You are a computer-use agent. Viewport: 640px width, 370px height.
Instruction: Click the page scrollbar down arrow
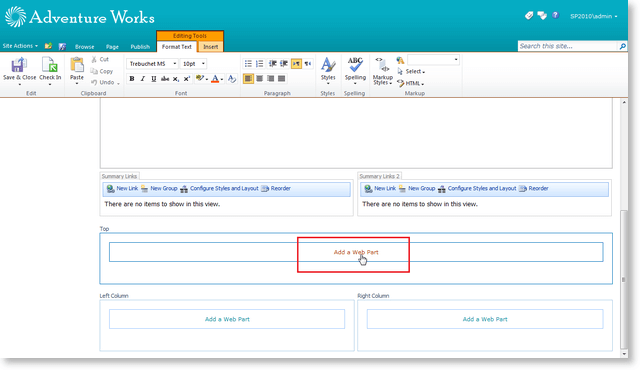coord(624,353)
